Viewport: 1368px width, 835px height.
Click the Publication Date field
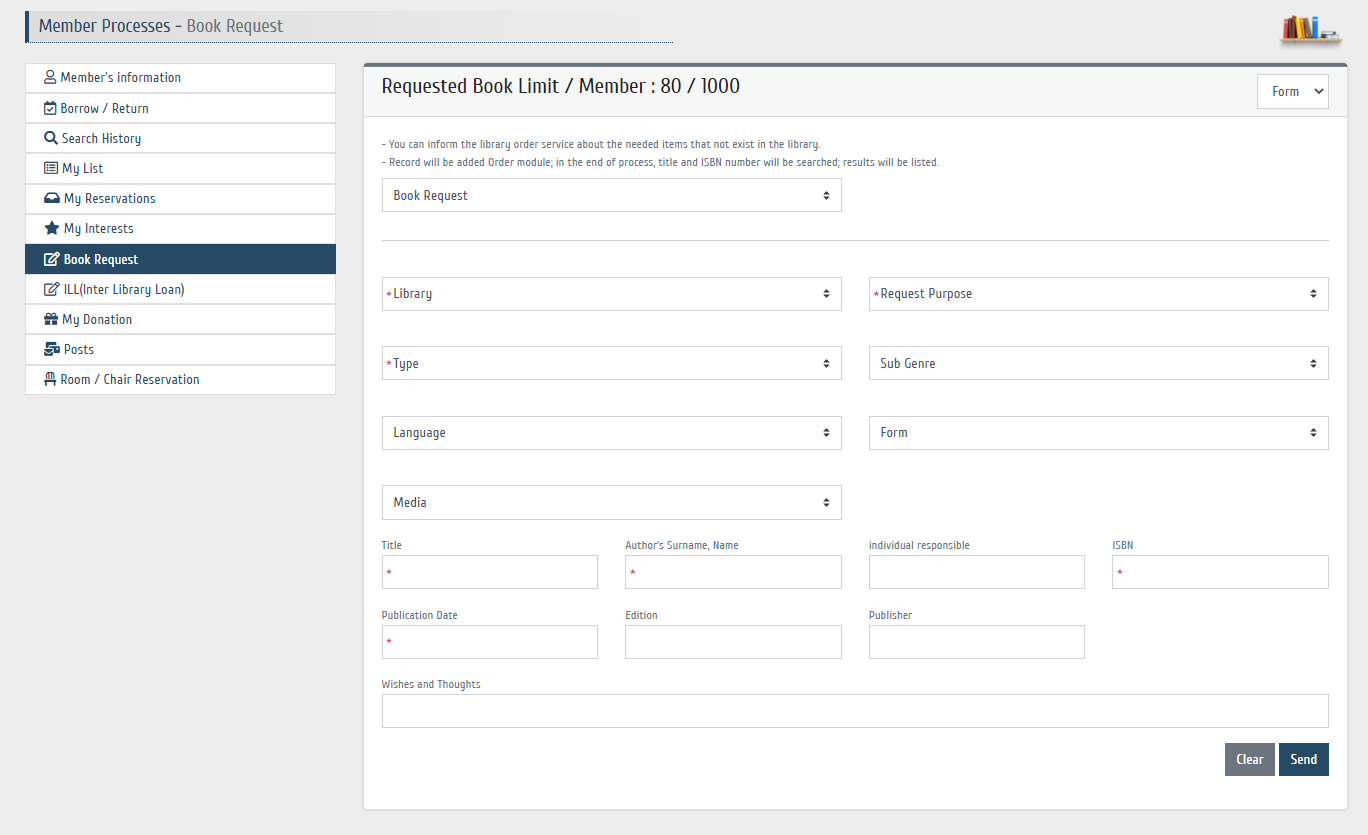pos(489,642)
